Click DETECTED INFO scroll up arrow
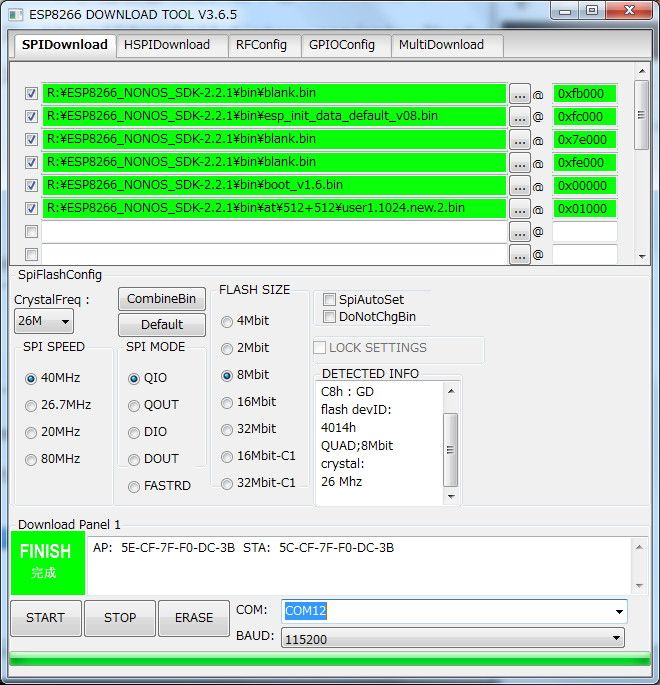This screenshot has height=685, width=660. coord(451,391)
